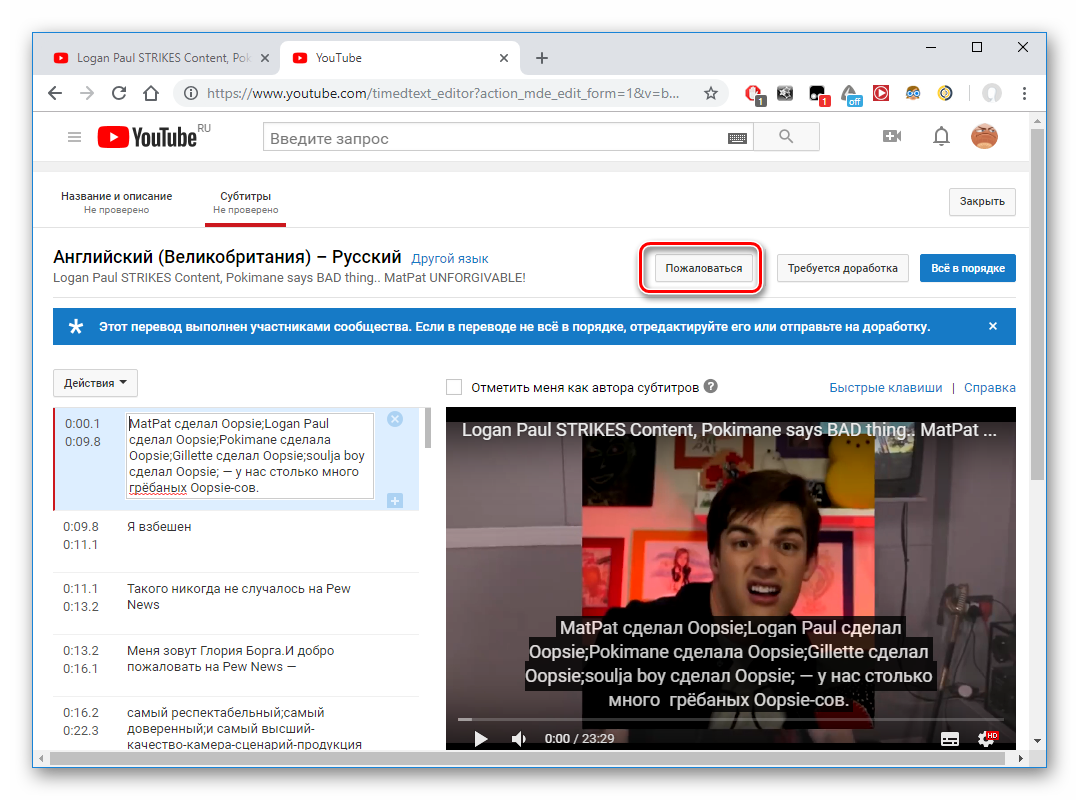Click the YouTube search magnifier button
Screen dimensions: 1079x800
pos(785,137)
